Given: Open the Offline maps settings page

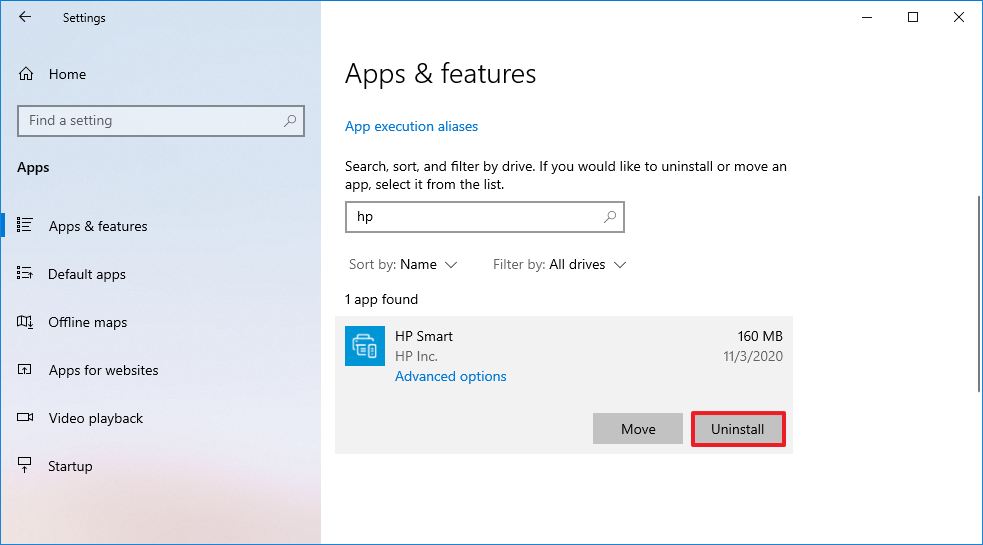Looking at the screenshot, I should tap(88, 322).
